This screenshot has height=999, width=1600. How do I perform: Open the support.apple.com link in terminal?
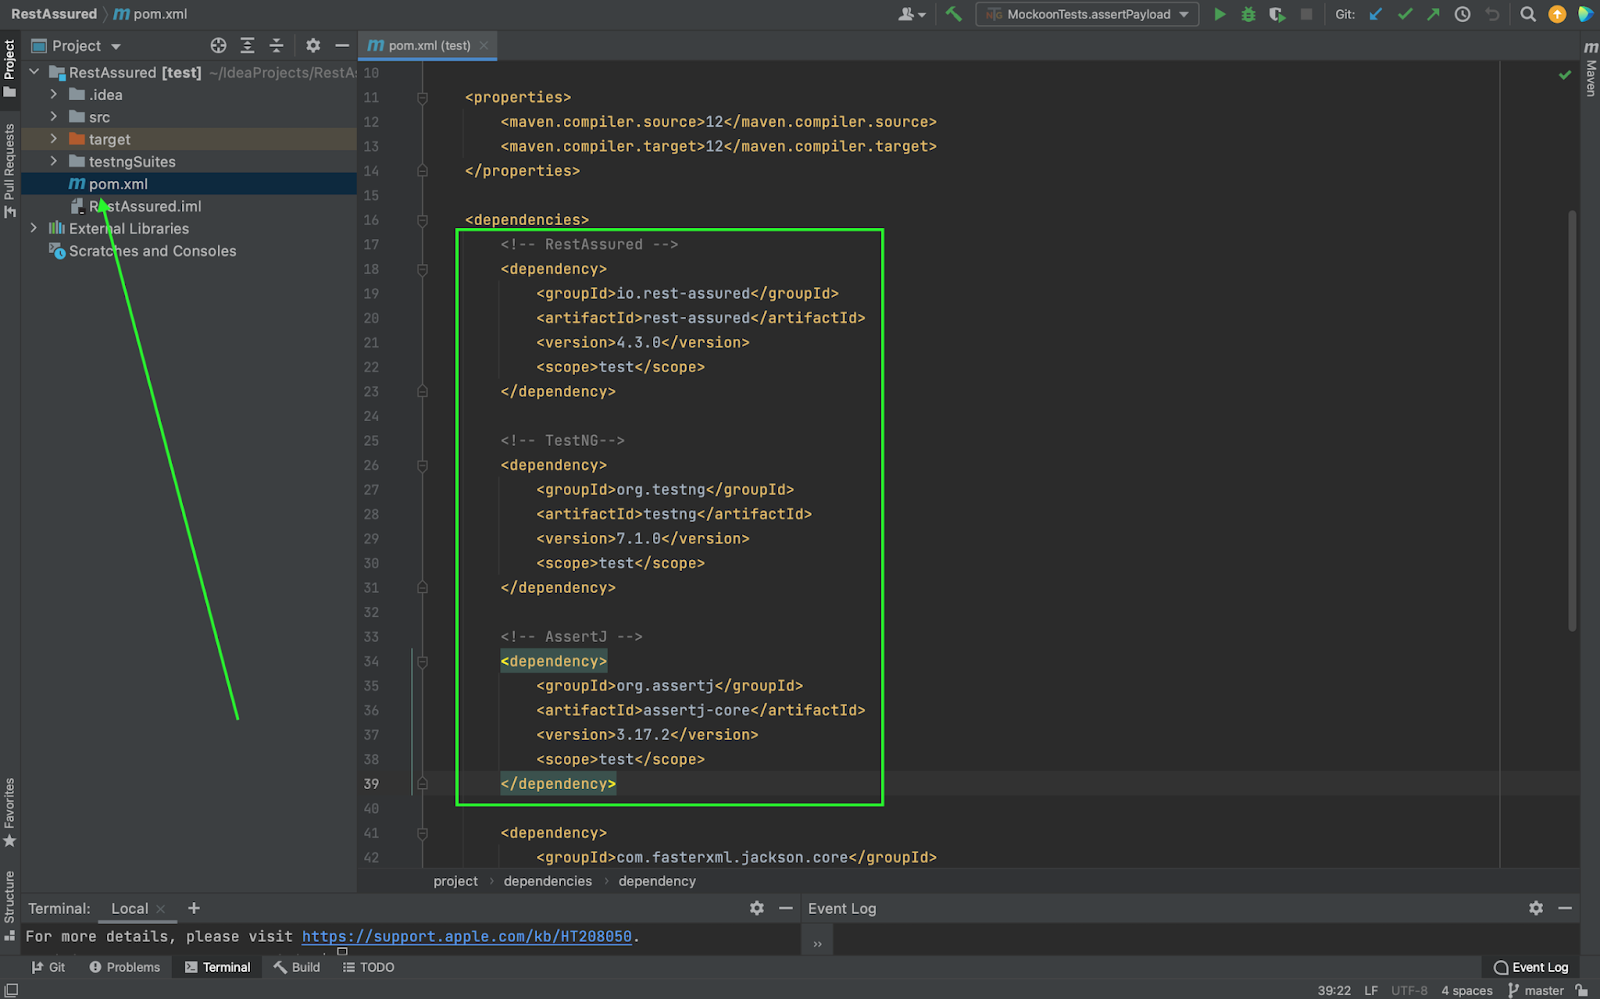click(466, 936)
